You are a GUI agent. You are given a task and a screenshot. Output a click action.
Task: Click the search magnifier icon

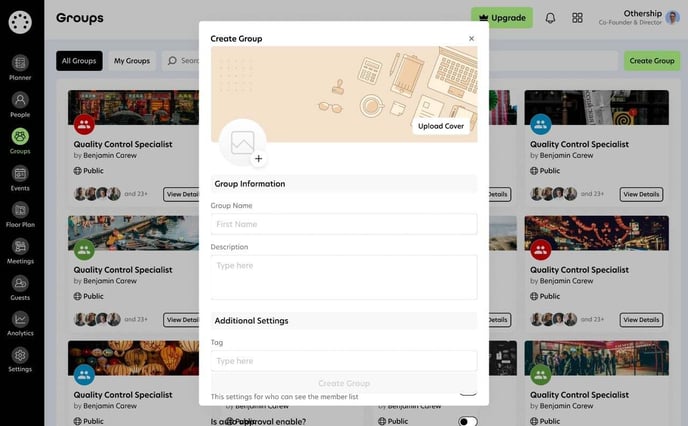tap(172, 61)
